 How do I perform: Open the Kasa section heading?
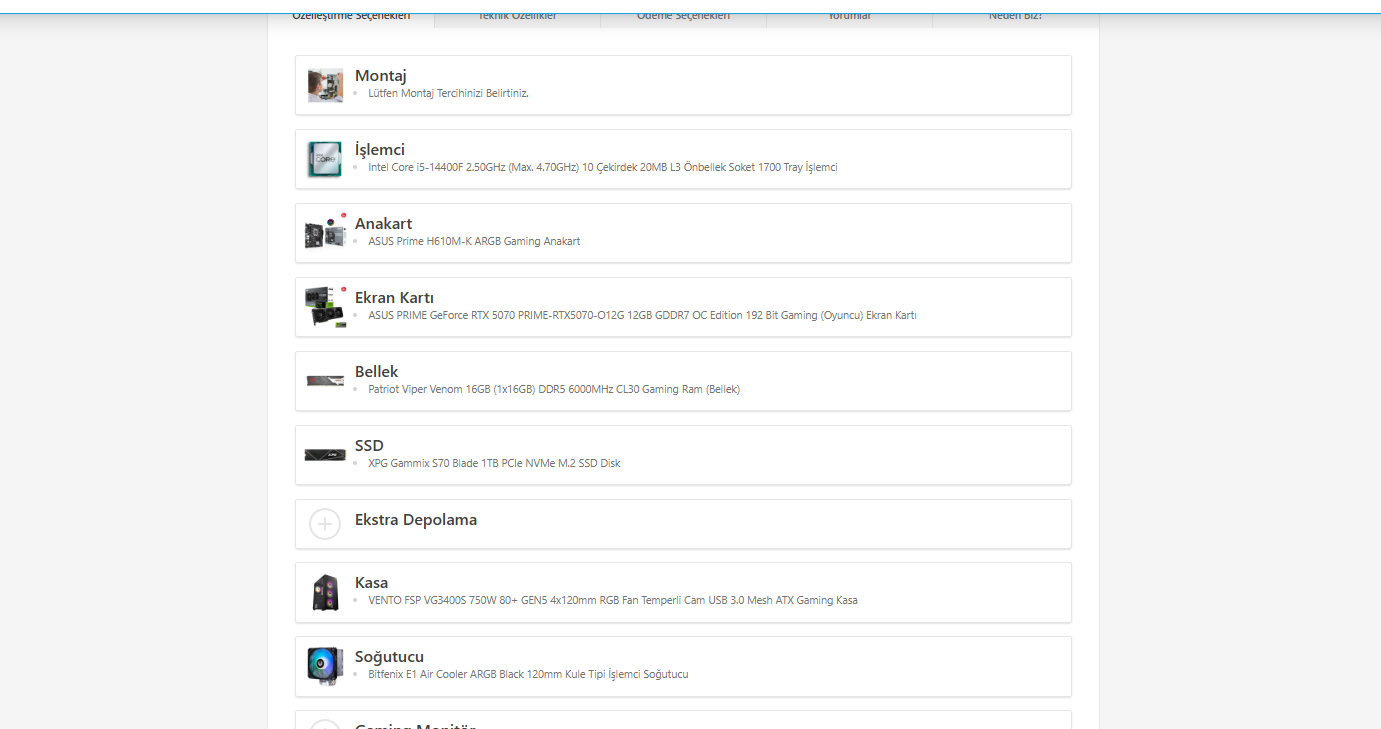pos(371,583)
